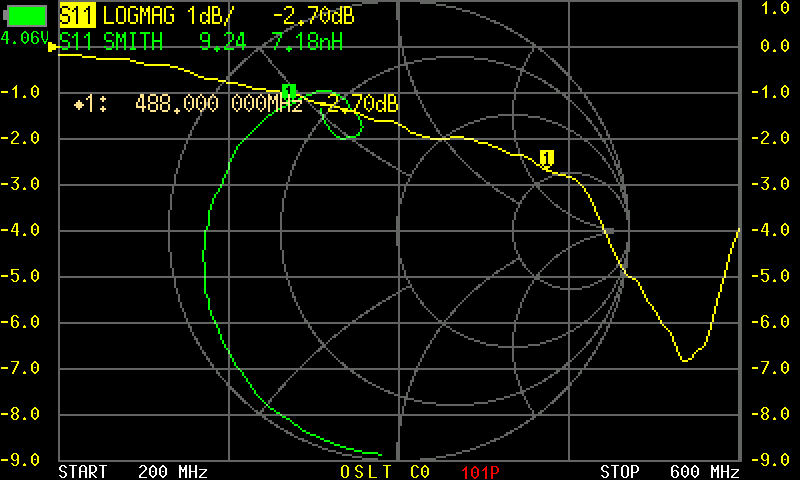The height and width of the screenshot is (480, 800).
Task: Click the highlighted yellow S11 channel badge
Action: coord(78,17)
